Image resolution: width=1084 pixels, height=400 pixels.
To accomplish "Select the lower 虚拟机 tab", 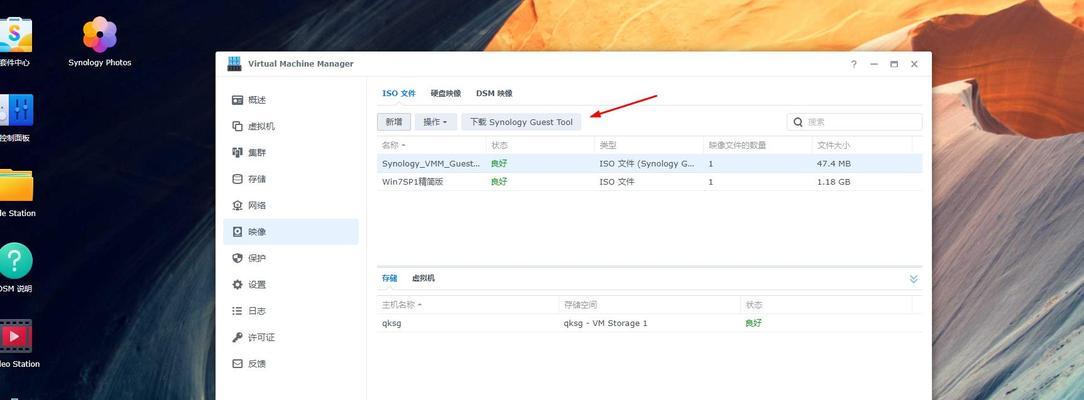I will click(x=423, y=278).
